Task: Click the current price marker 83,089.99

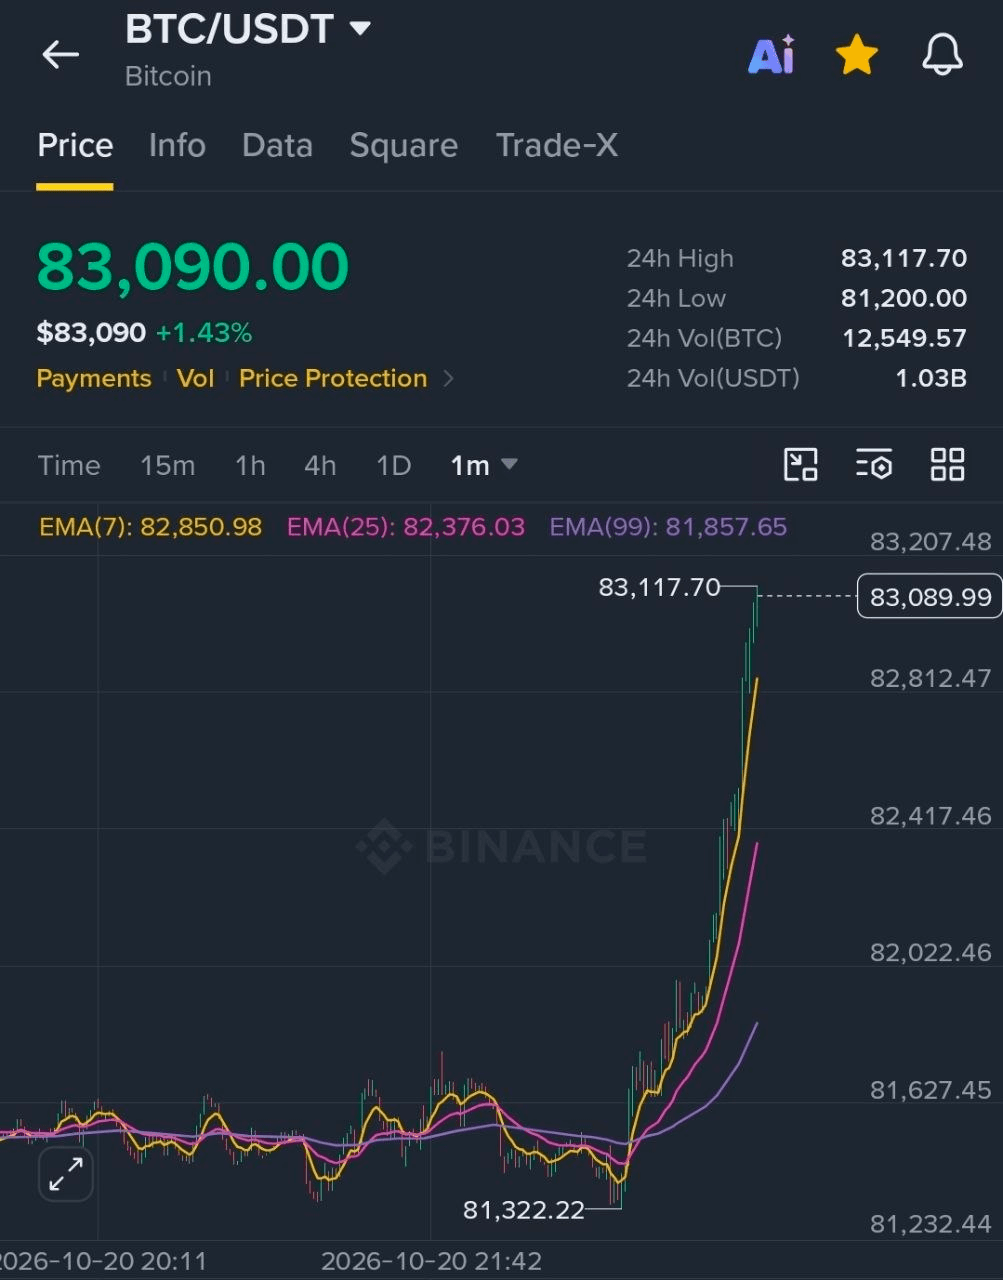Action: pyautogui.click(x=930, y=597)
